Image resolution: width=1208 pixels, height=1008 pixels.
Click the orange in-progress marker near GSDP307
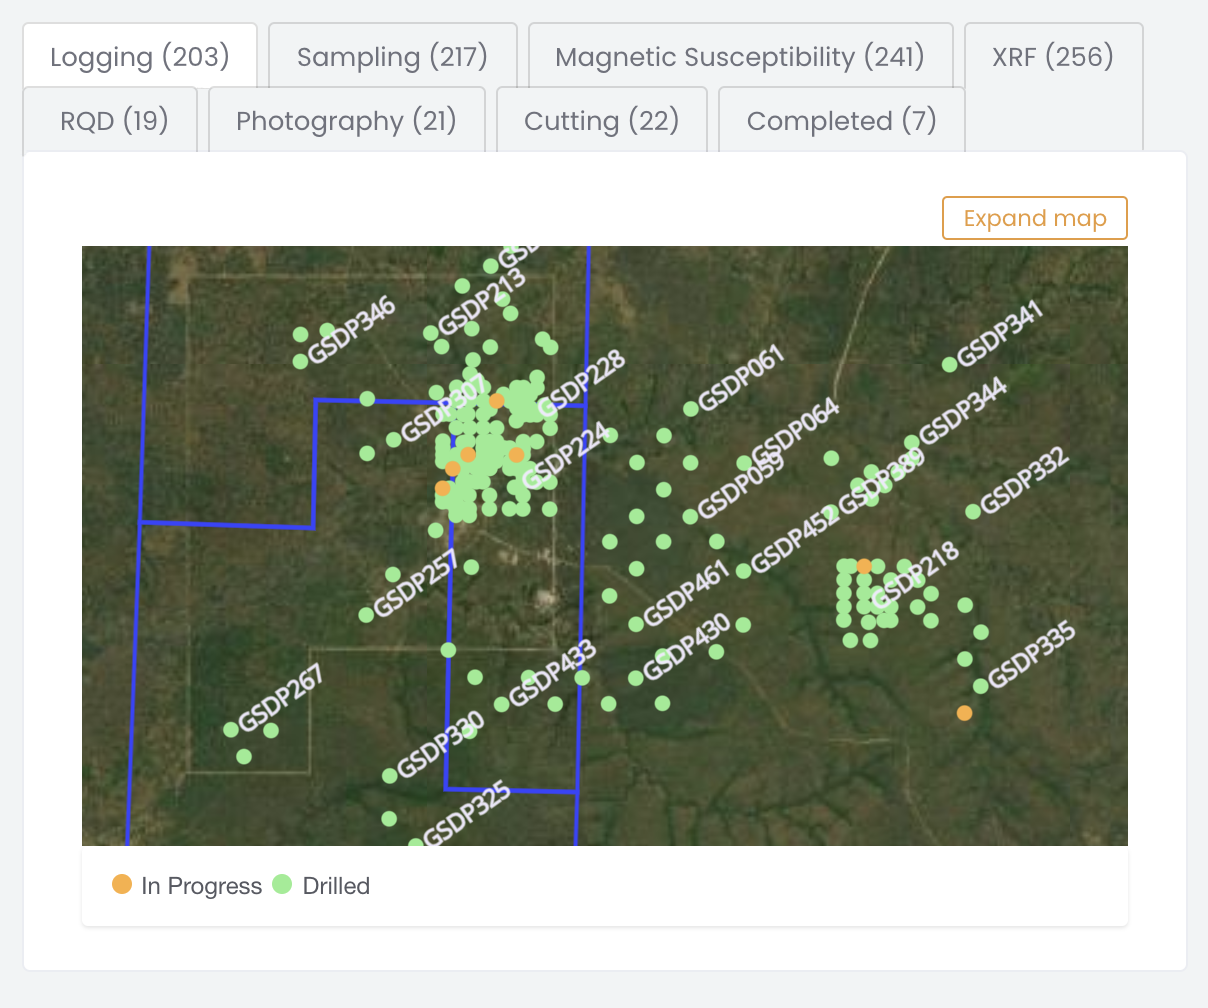point(497,401)
